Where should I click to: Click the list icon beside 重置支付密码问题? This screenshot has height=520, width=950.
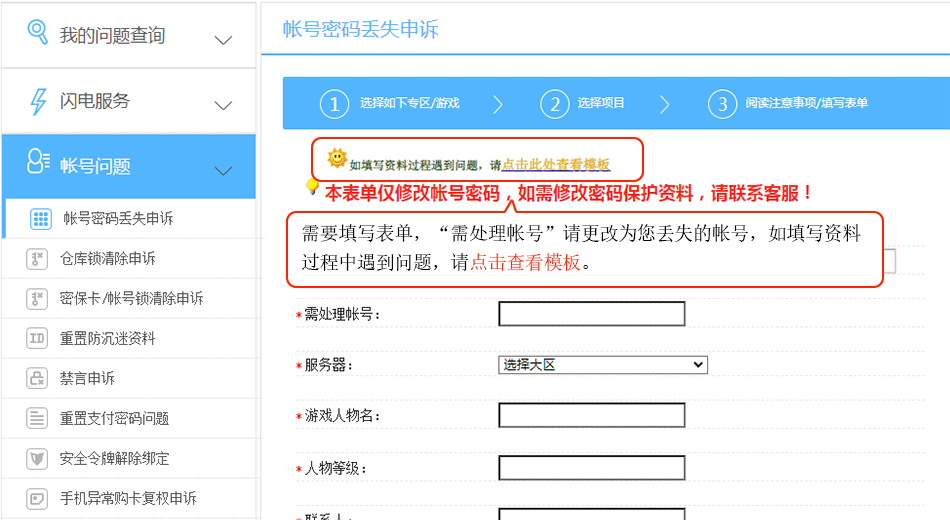pos(37,418)
